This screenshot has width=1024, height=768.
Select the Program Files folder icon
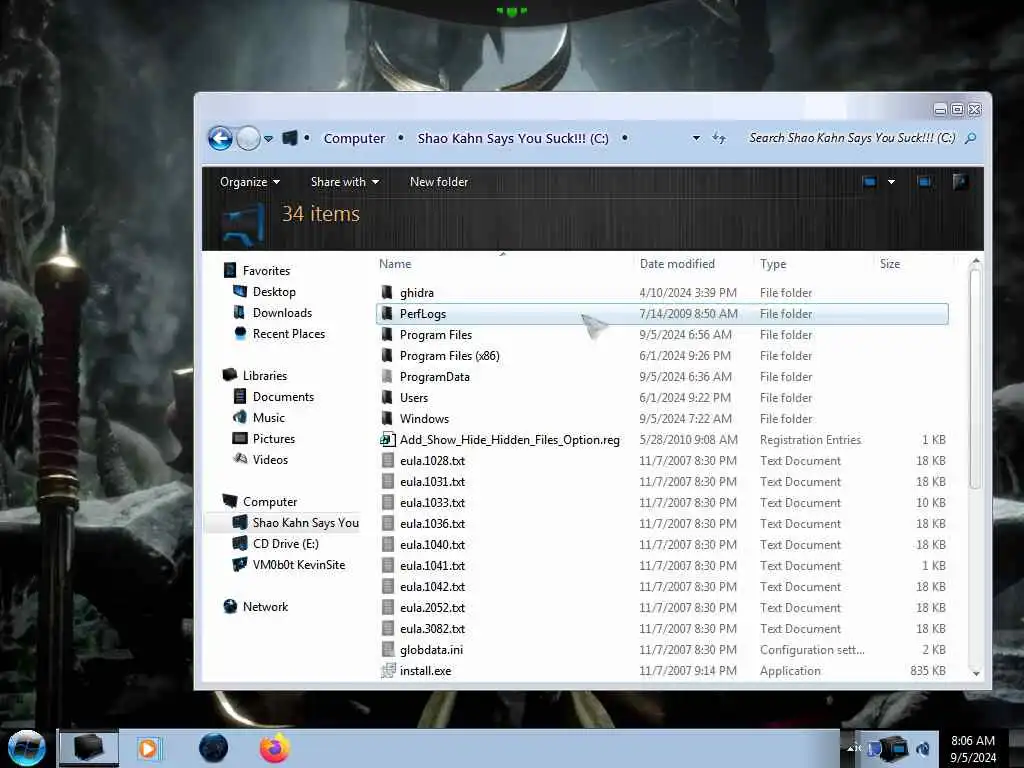(387, 334)
